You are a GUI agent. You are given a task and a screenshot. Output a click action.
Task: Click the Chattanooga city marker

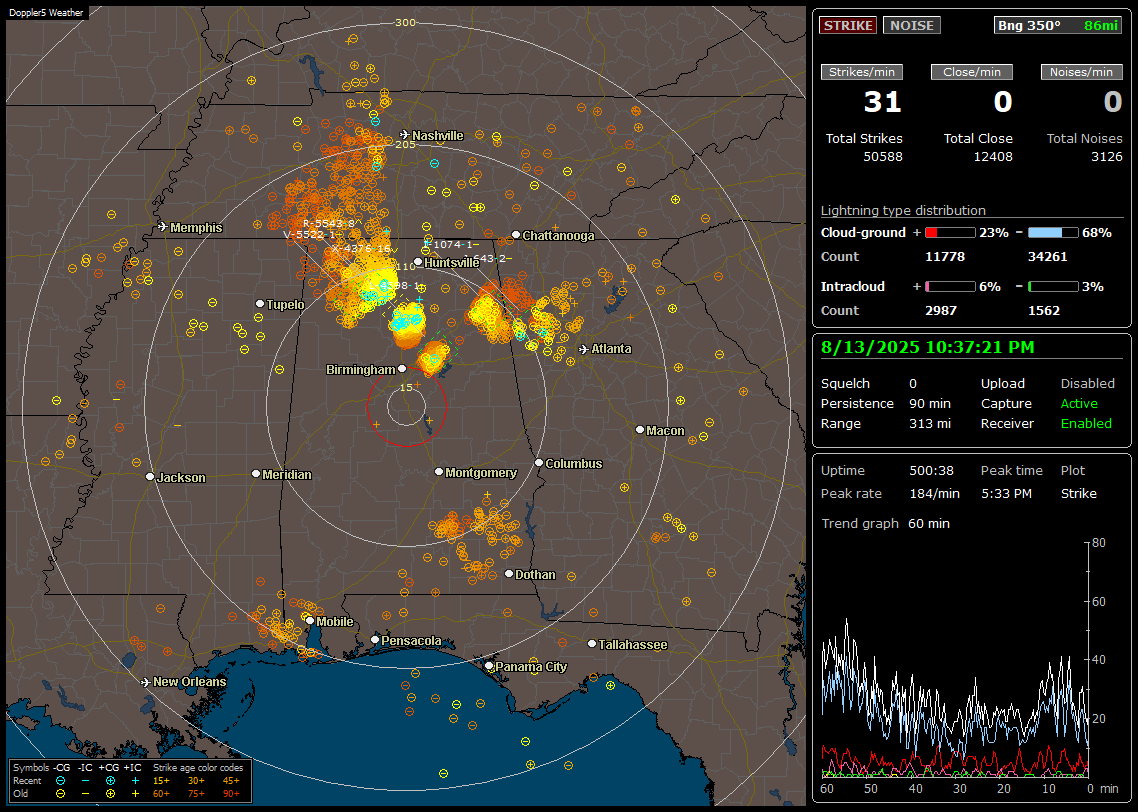(x=516, y=235)
